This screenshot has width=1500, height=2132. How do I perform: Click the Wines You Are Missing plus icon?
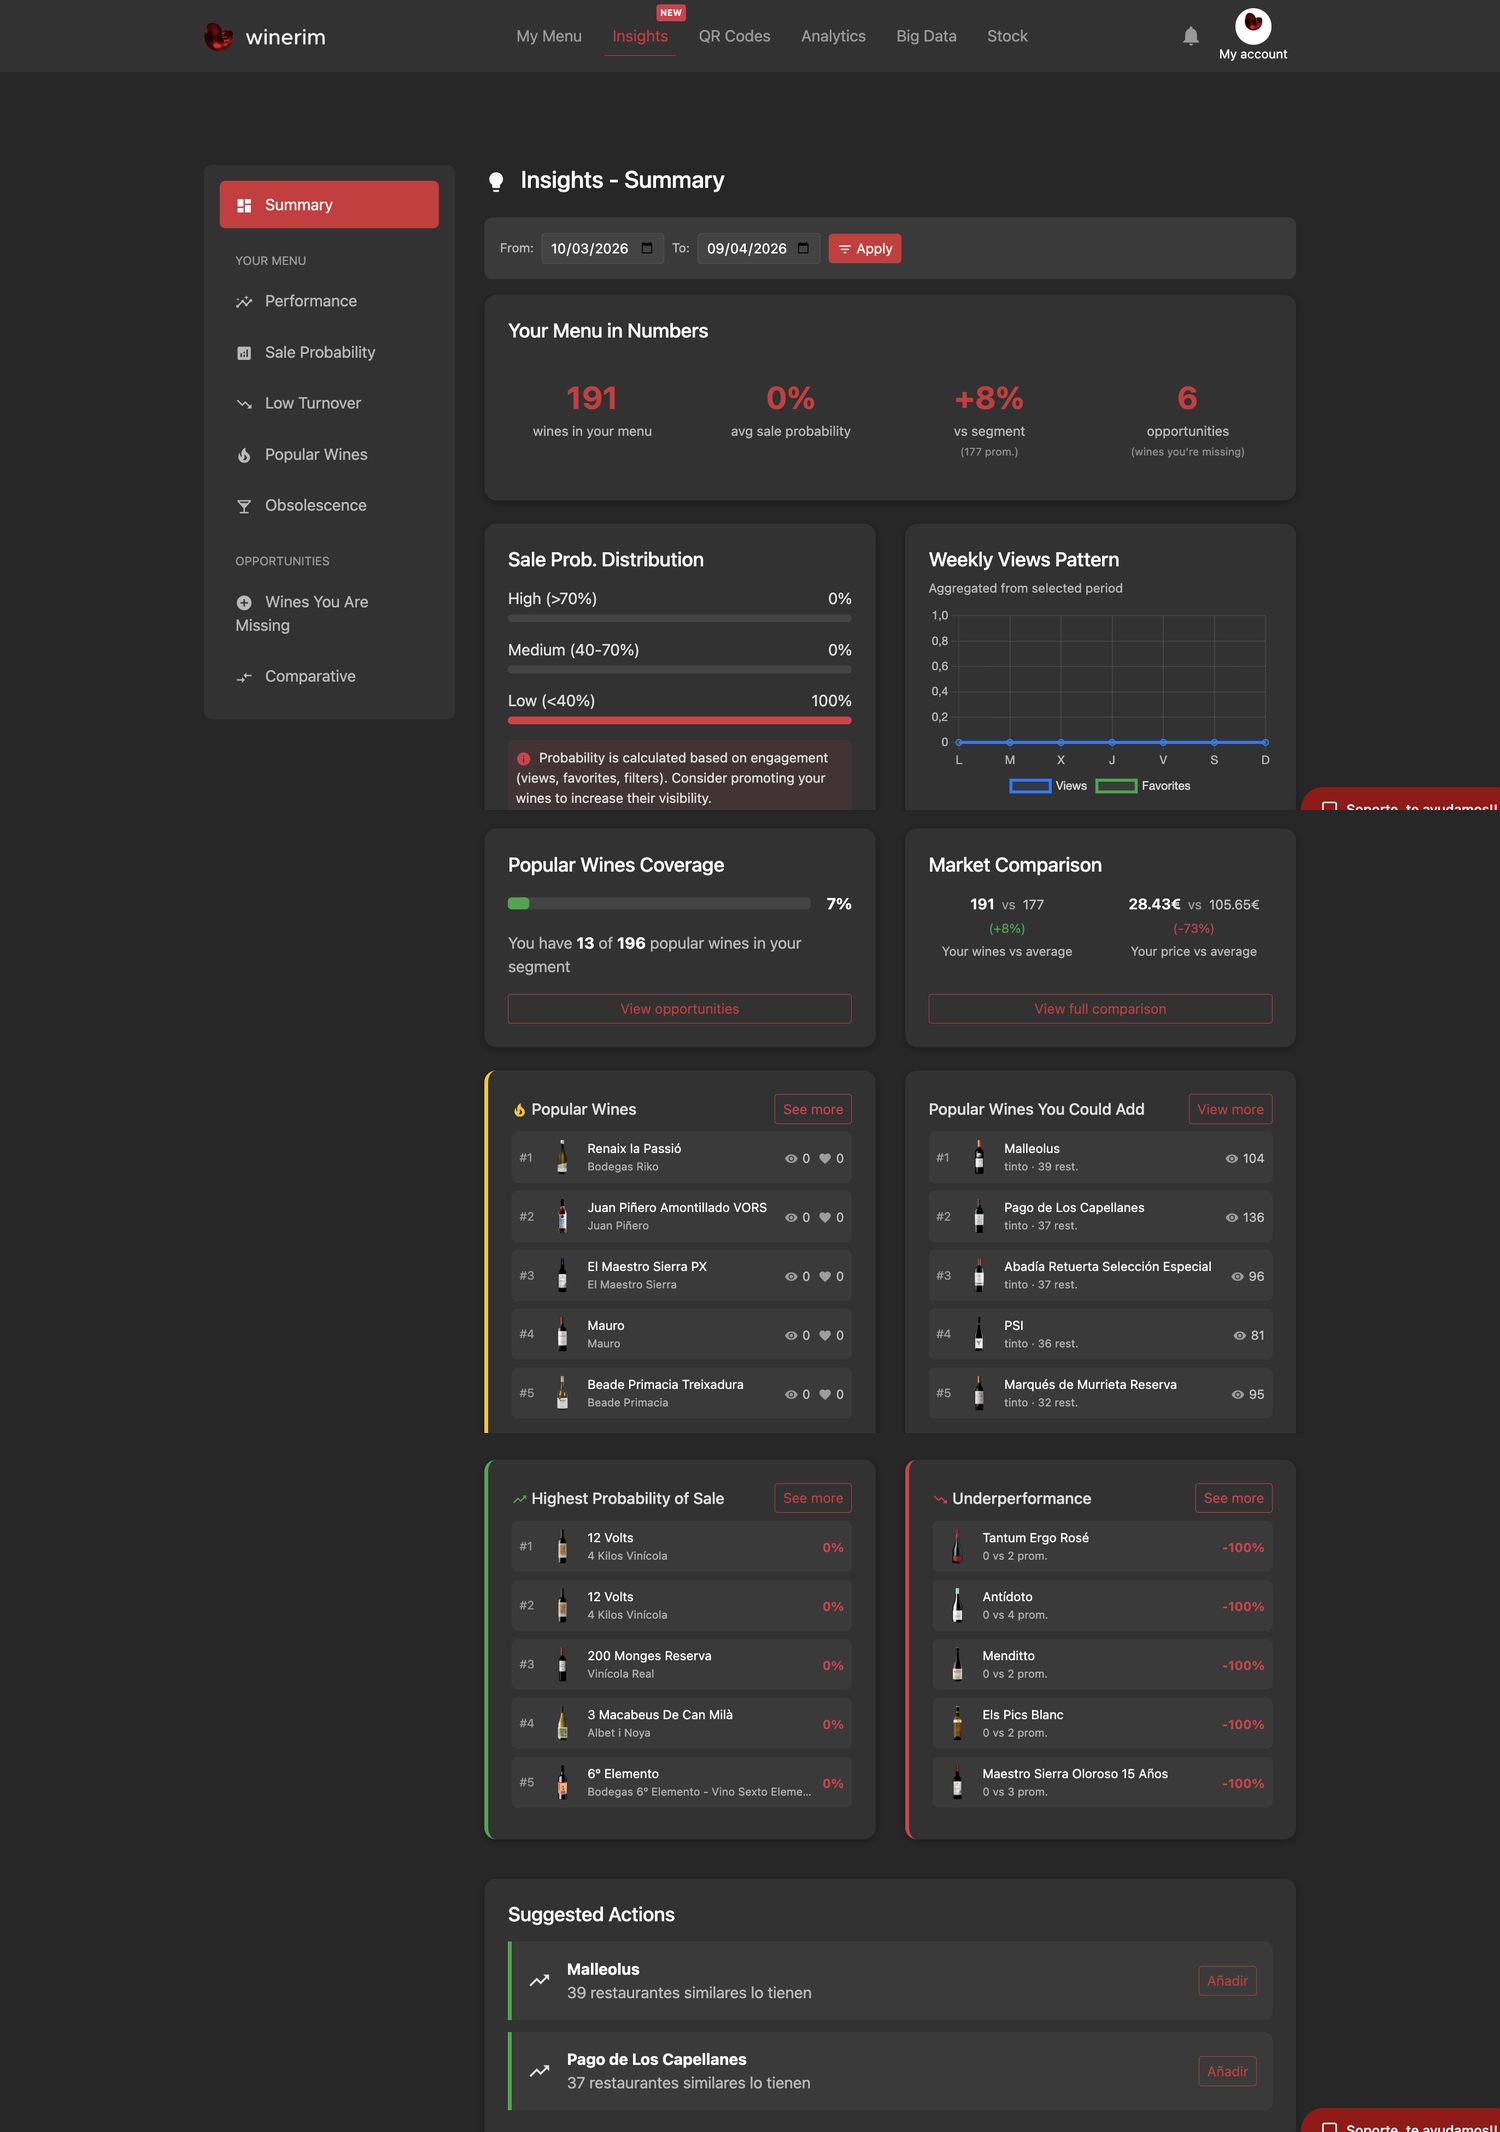244,603
